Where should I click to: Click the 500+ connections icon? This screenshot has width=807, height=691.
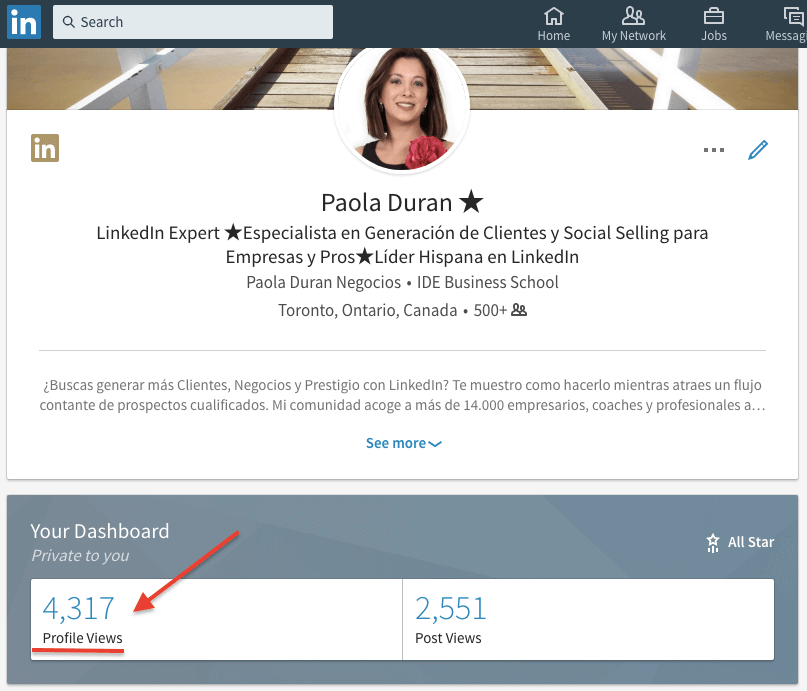click(519, 310)
